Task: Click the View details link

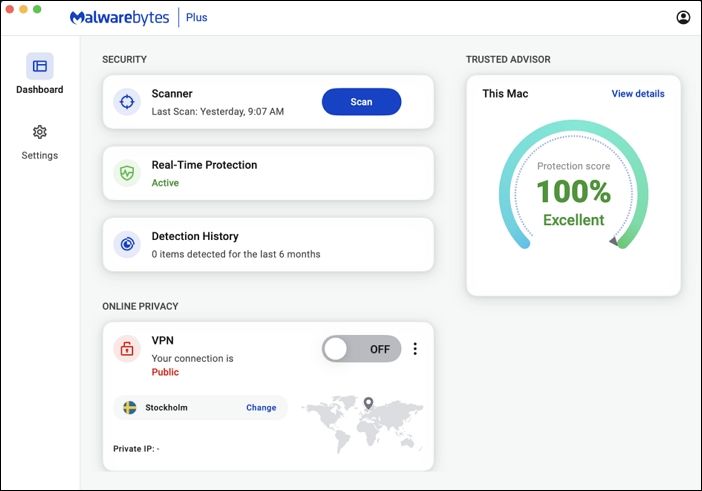Action: 637,94
